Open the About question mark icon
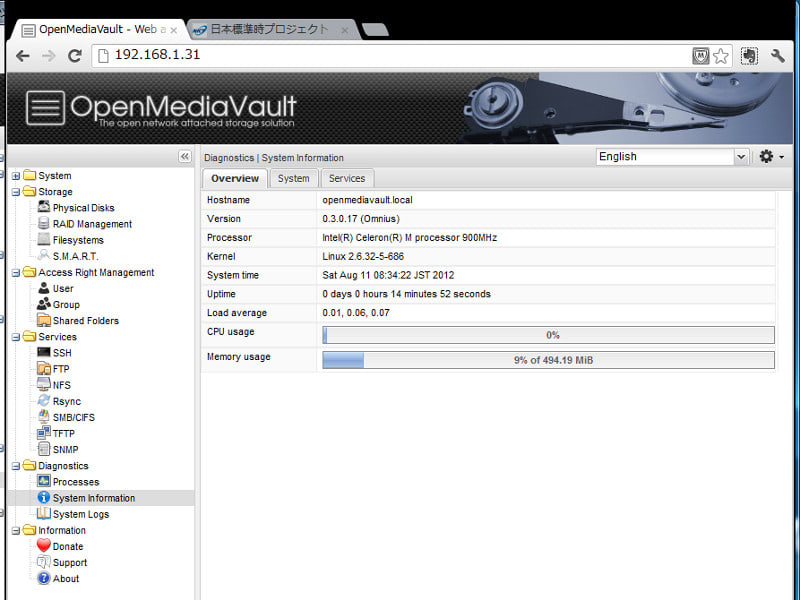The height and width of the screenshot is (600, 800). click(44, 579)
